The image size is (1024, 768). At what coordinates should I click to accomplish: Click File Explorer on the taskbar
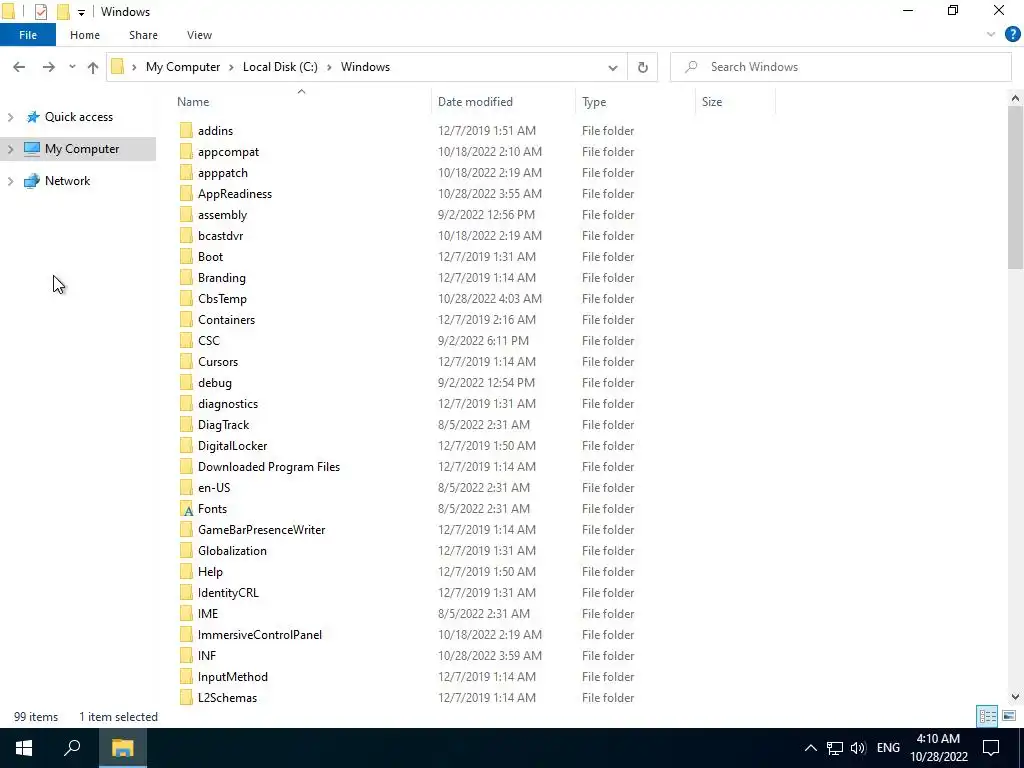coord(122,748)
